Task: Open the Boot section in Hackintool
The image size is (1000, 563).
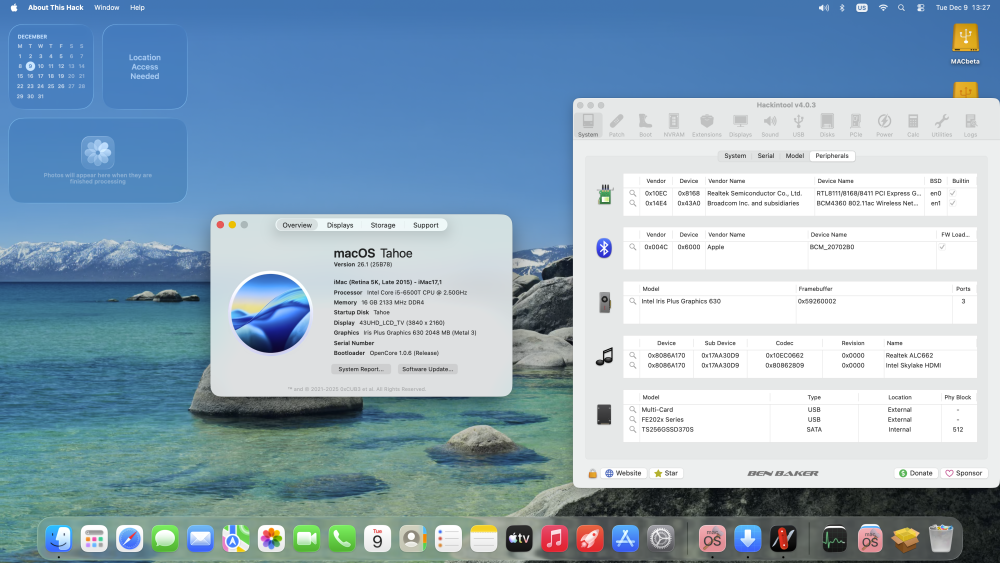Action: coord(645,125)
